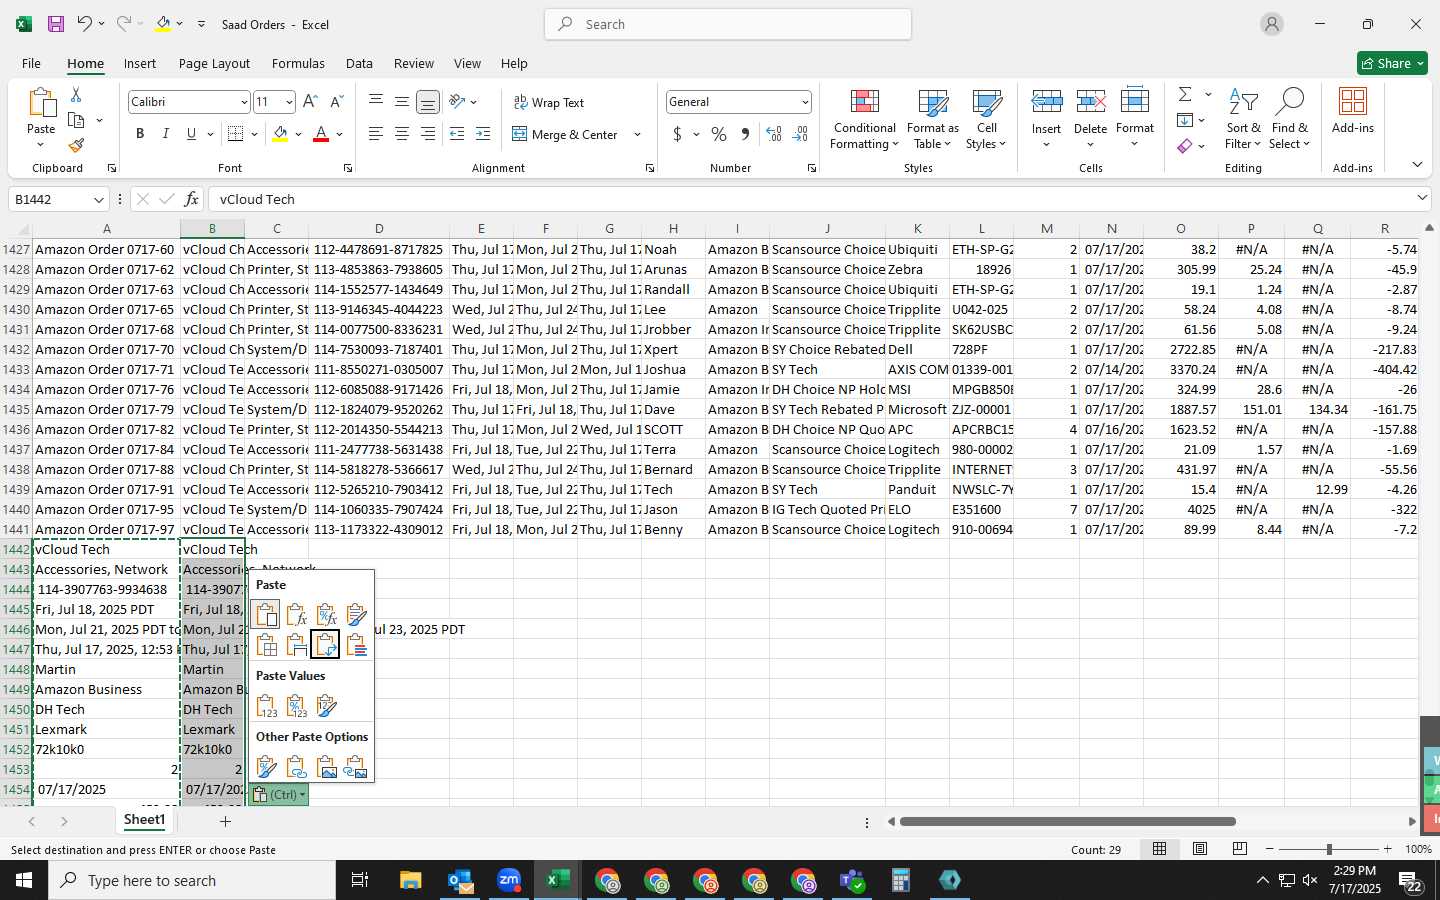The width and height of the screenshot is (1440, 900).
Task: Click Decrease Indent icon
Action: point(457,134)
